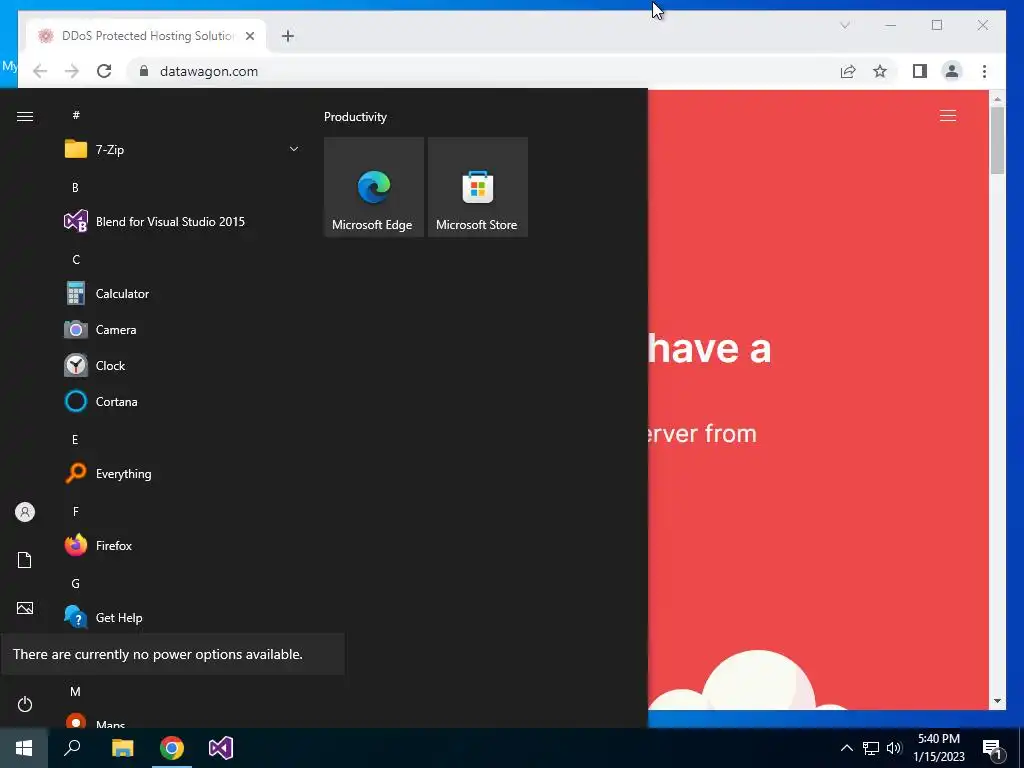The width and height of the screenshot is (1024, 768).
Task: Open 7-Zip folder in app list
Action: coord(182,150)
